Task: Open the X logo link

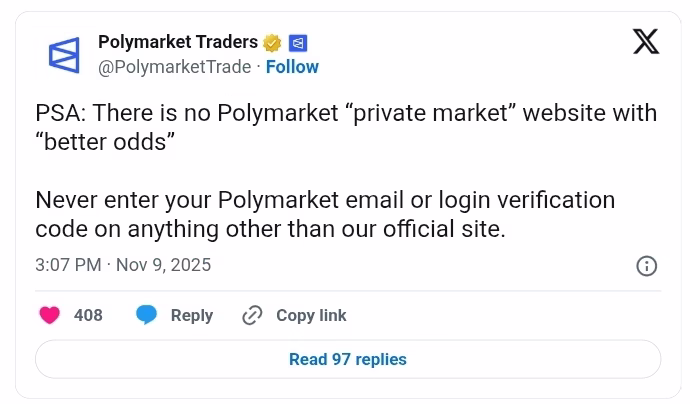Action: click(646, 42)
